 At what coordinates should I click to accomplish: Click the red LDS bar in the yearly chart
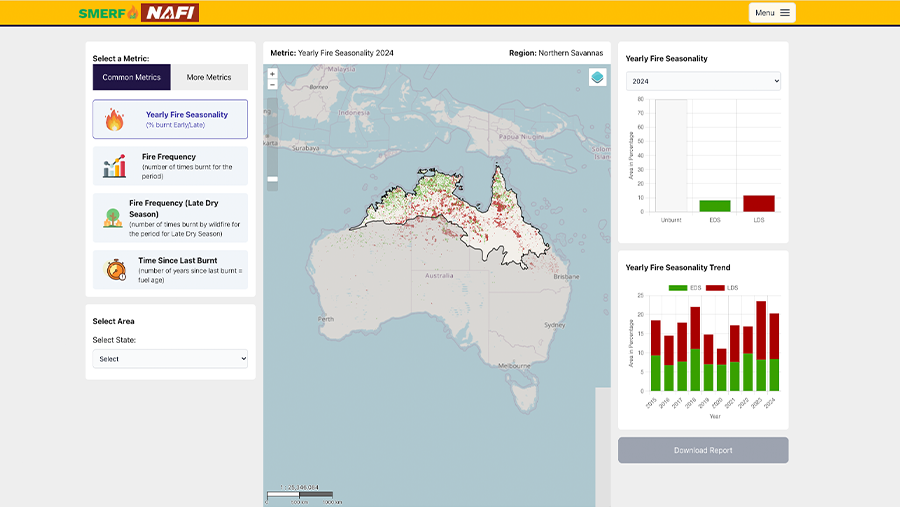[x=758, y=203]
